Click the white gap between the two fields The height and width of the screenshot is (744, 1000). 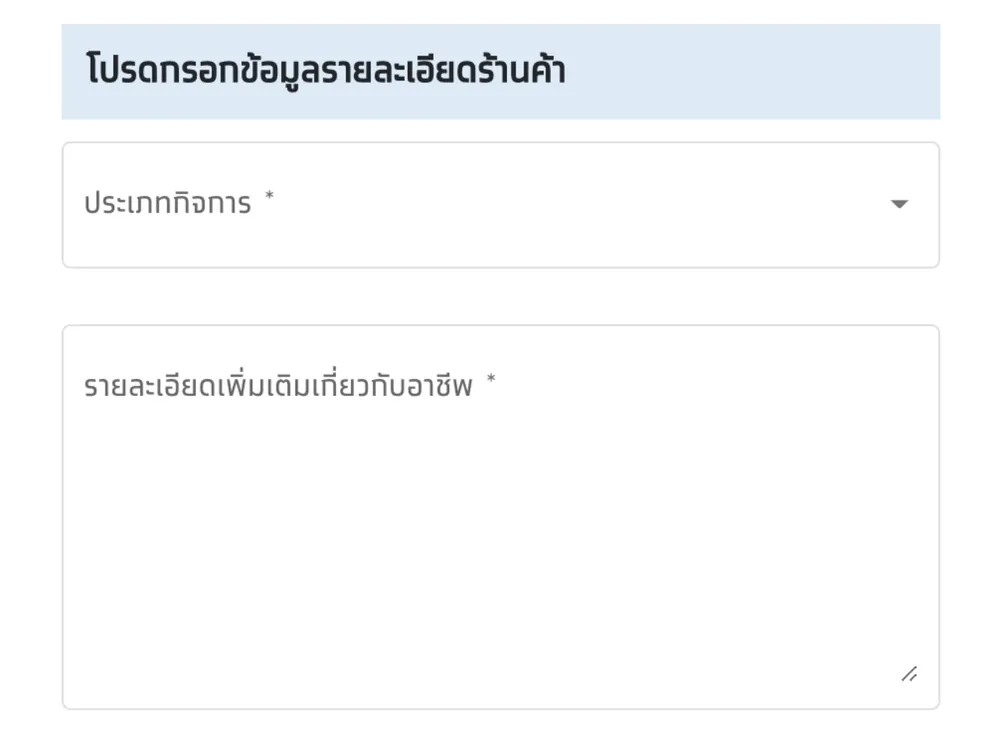[501, 296]
